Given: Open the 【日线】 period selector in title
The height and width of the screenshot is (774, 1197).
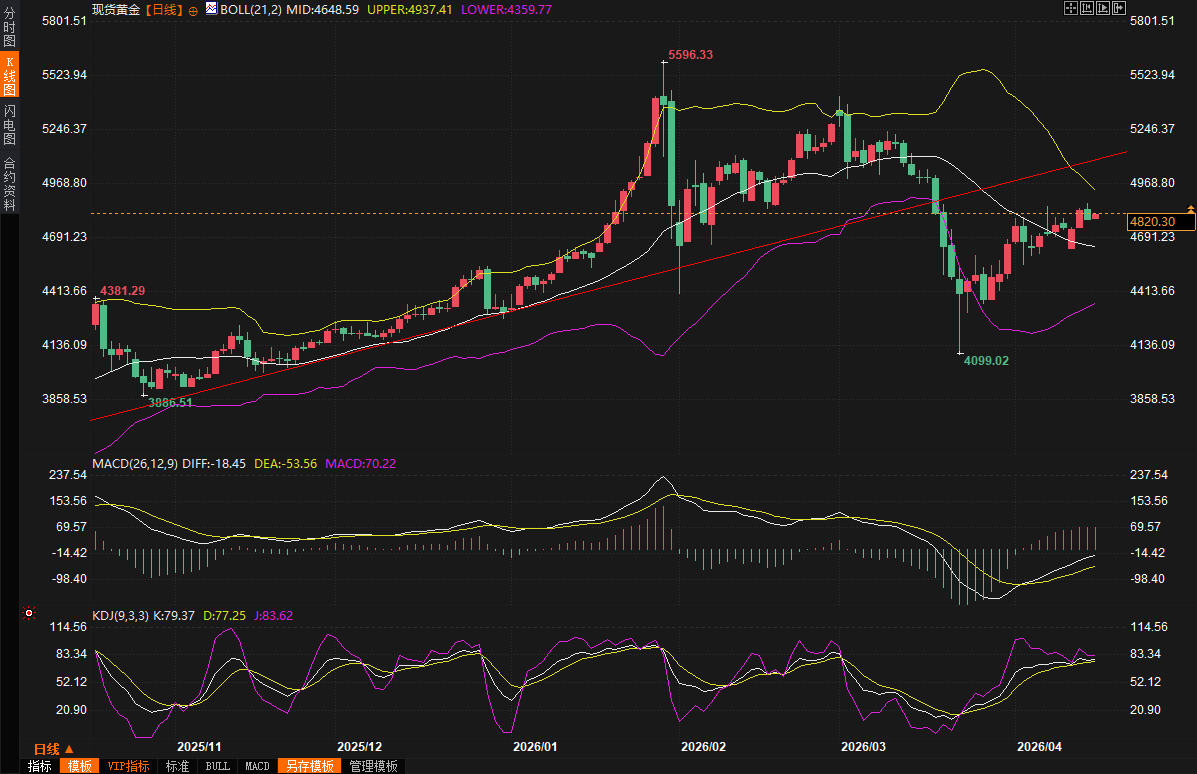Looking at the screenshot, I should pyautogui.click(x=164, y=10).
